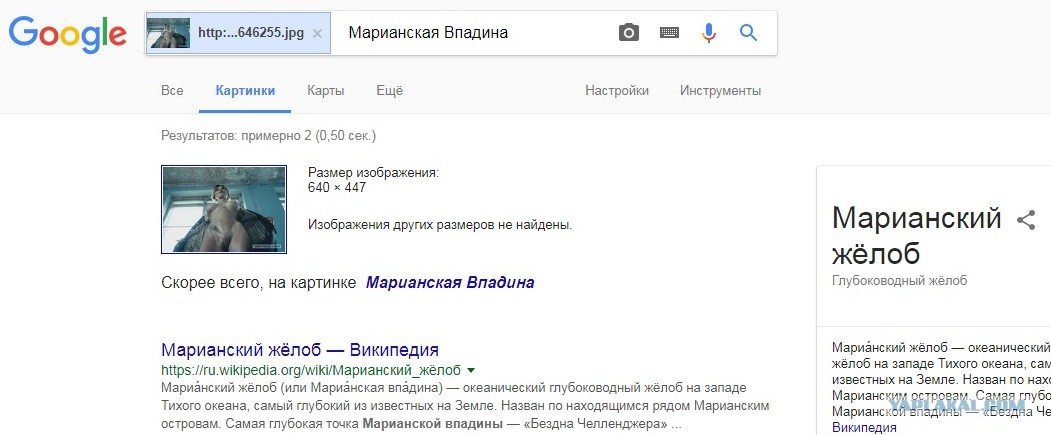1051x435 pixels.
Task: Click the share icon beside Марианский жёлоб
Action: pyautogui.click(x=1026, y=220)
